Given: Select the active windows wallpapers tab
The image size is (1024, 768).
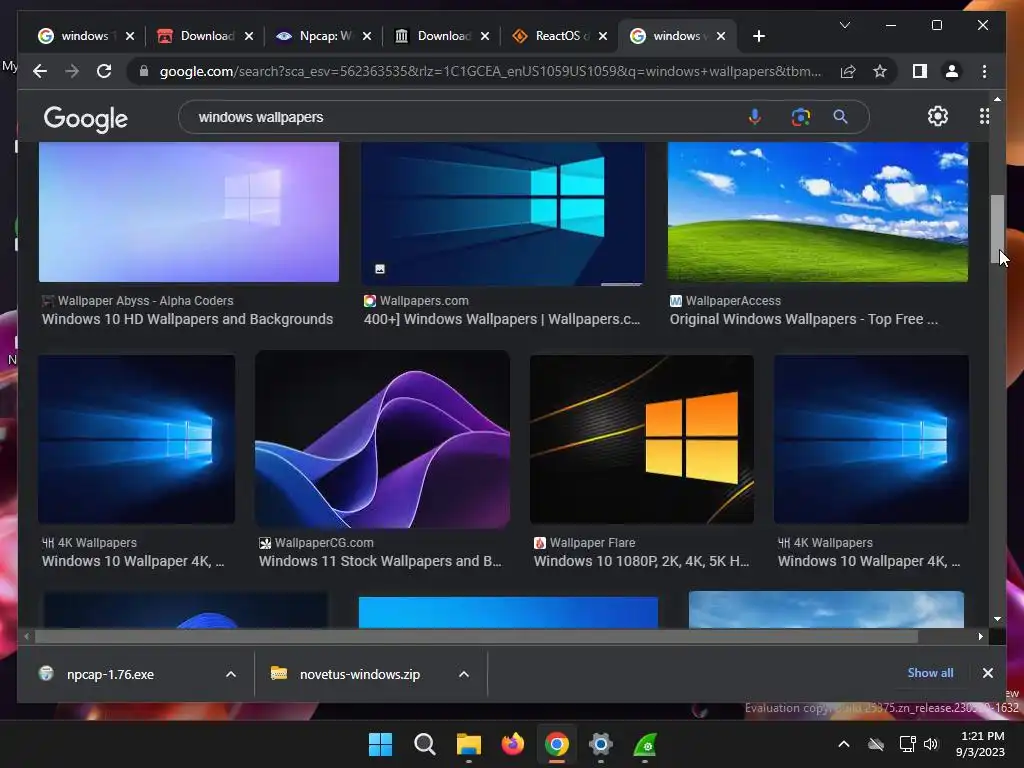Looking at the screenshot, I should tap(677, 36).
